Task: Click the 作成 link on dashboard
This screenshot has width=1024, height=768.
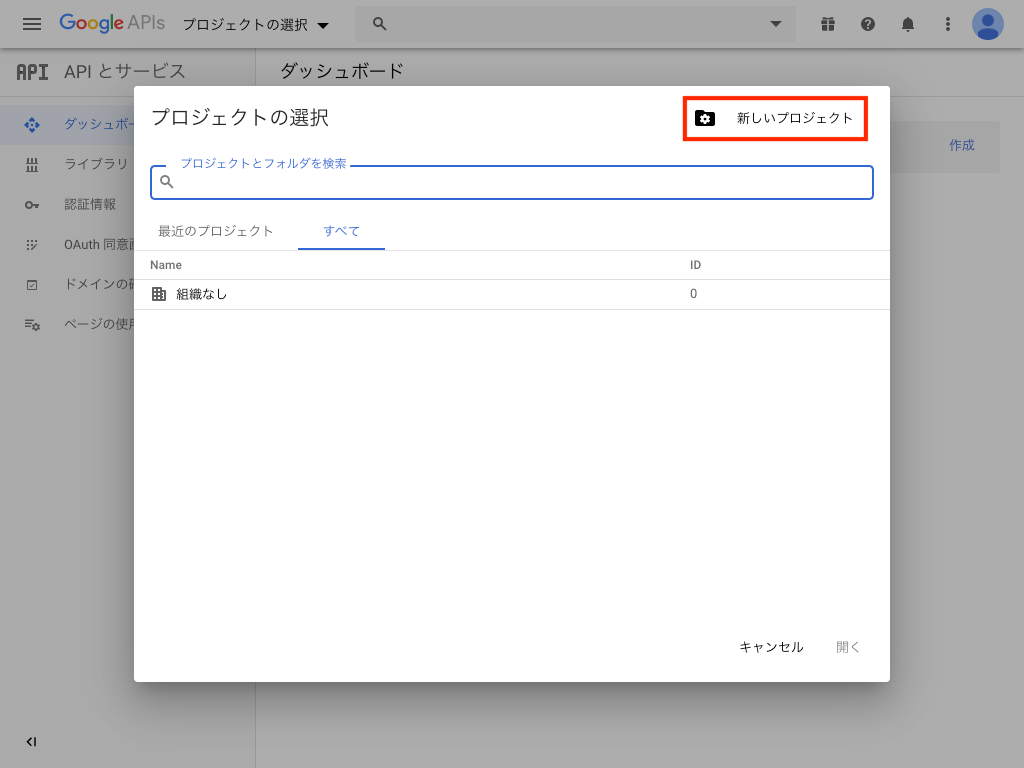Action: [x=961, y=146]
